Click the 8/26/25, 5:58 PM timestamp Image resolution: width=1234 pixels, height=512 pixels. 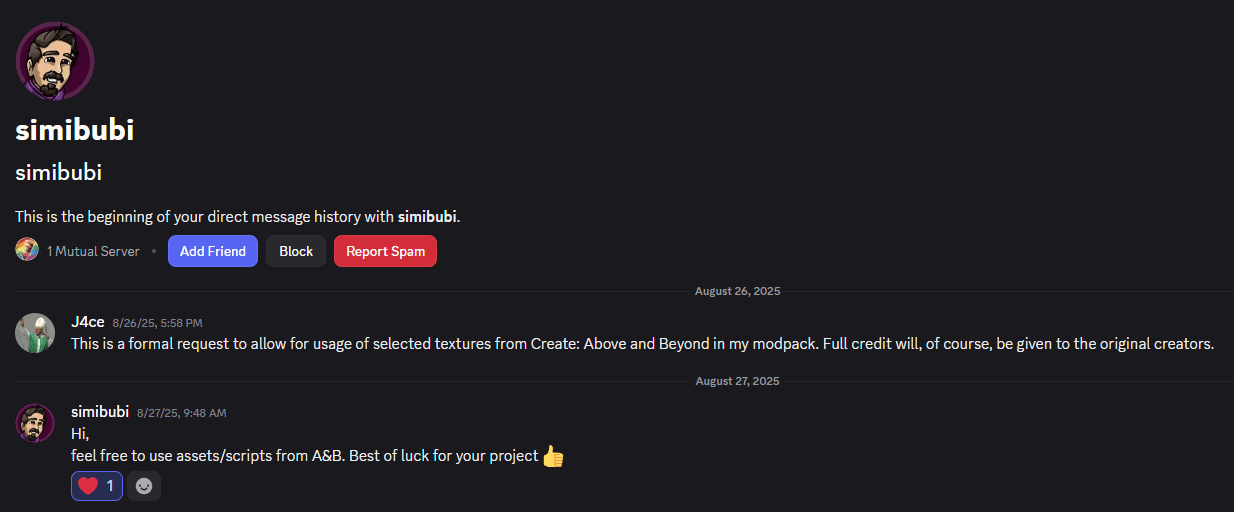(158, 323)
